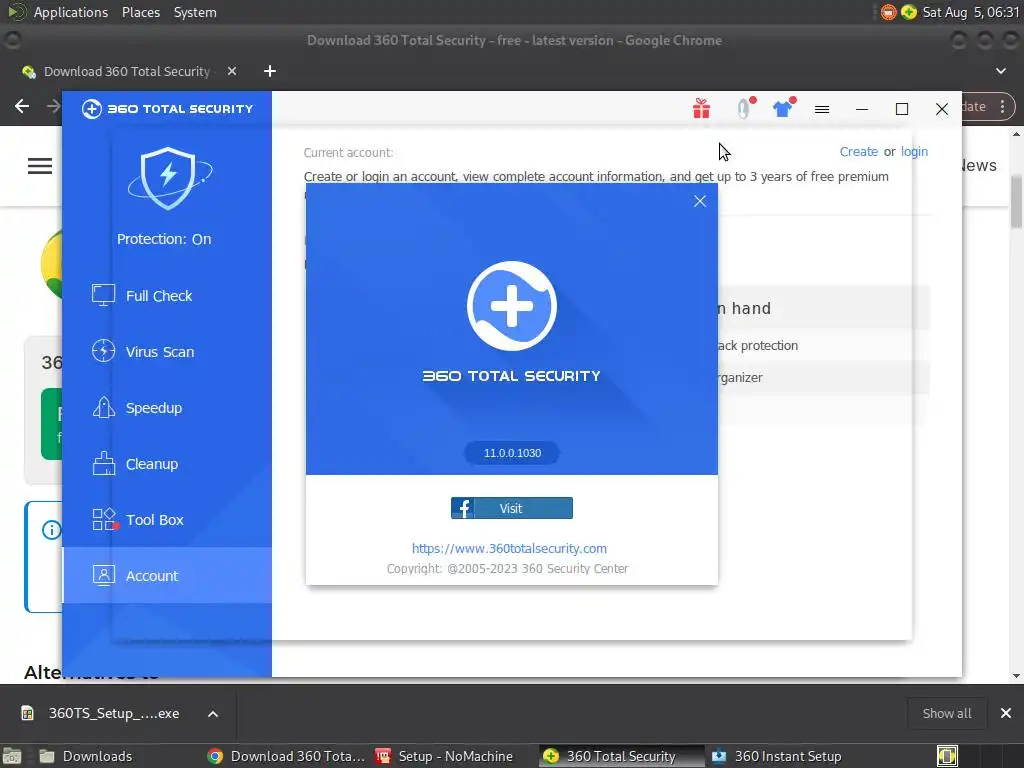Click the orange tray icon in top panel
1024x768 pixels.
point(888,12)
